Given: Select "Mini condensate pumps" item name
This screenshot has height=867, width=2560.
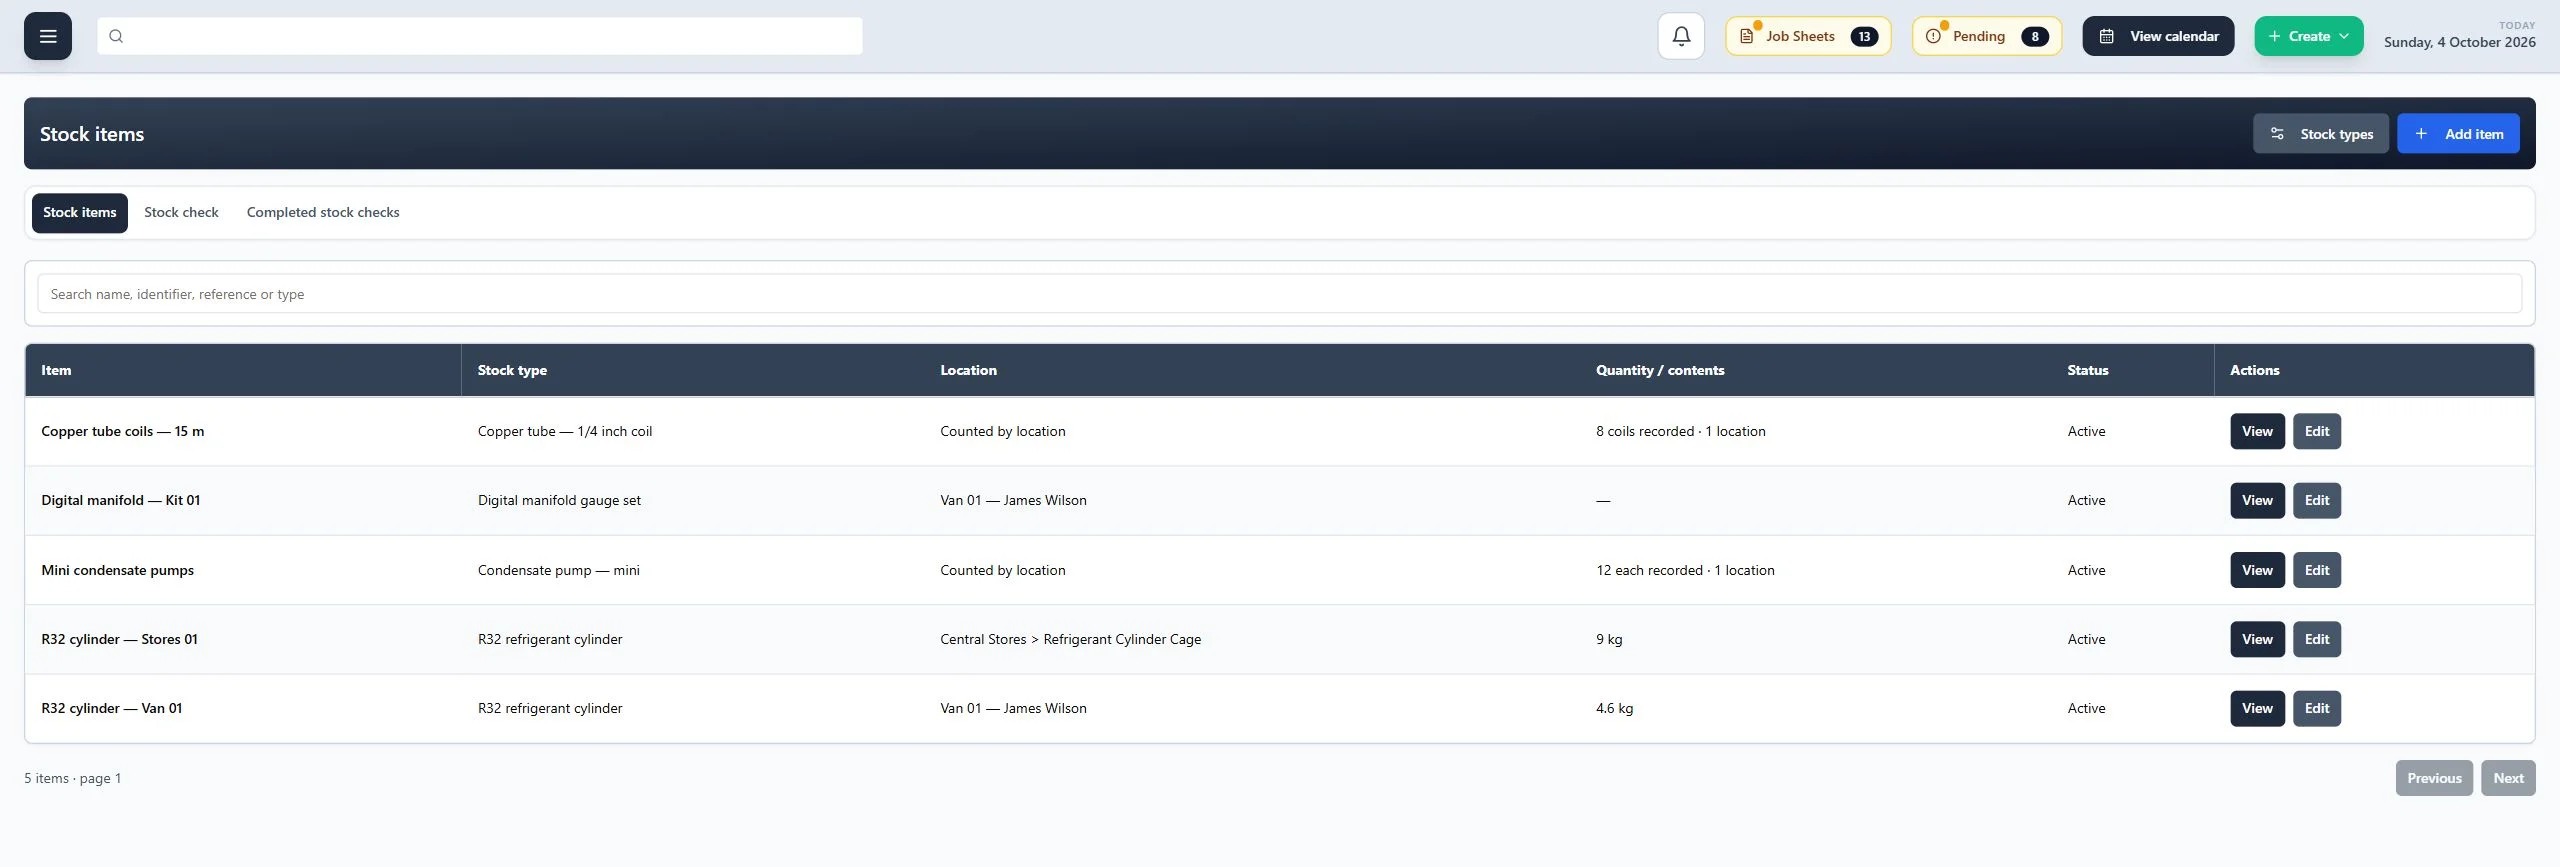Looking at the screenshot, I should tap(117, 571).
